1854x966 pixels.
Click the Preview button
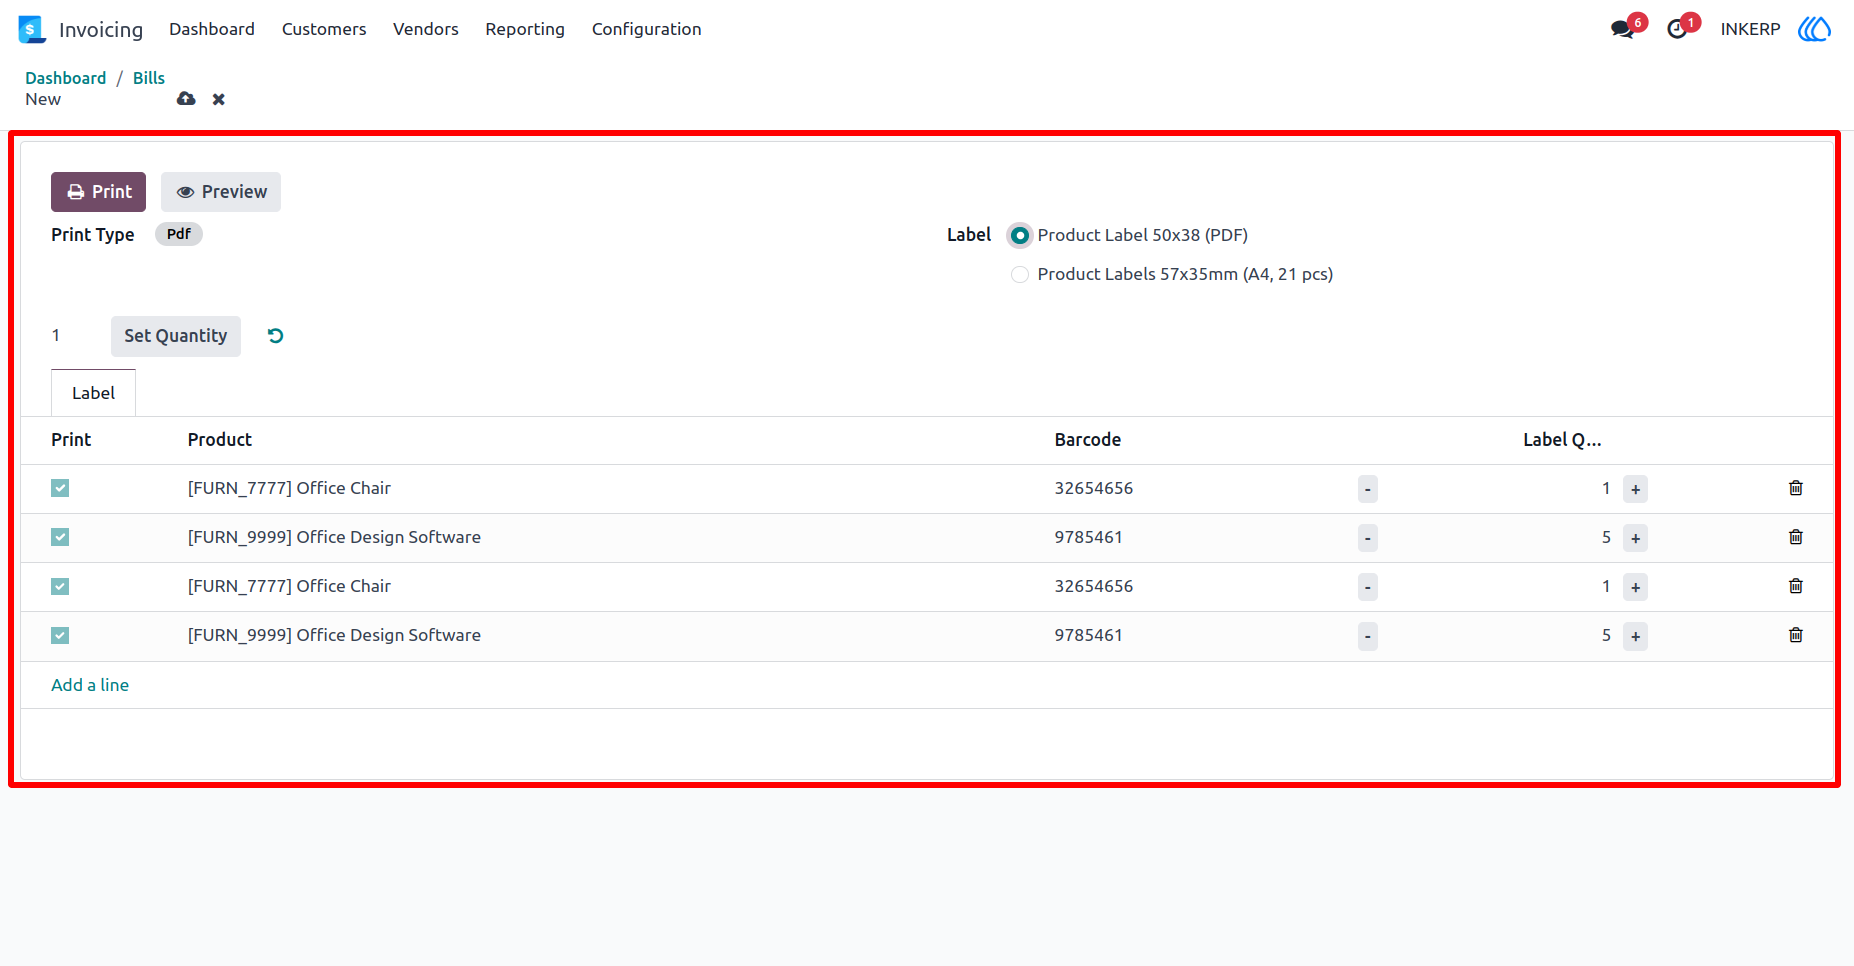[x=221, y=192]
